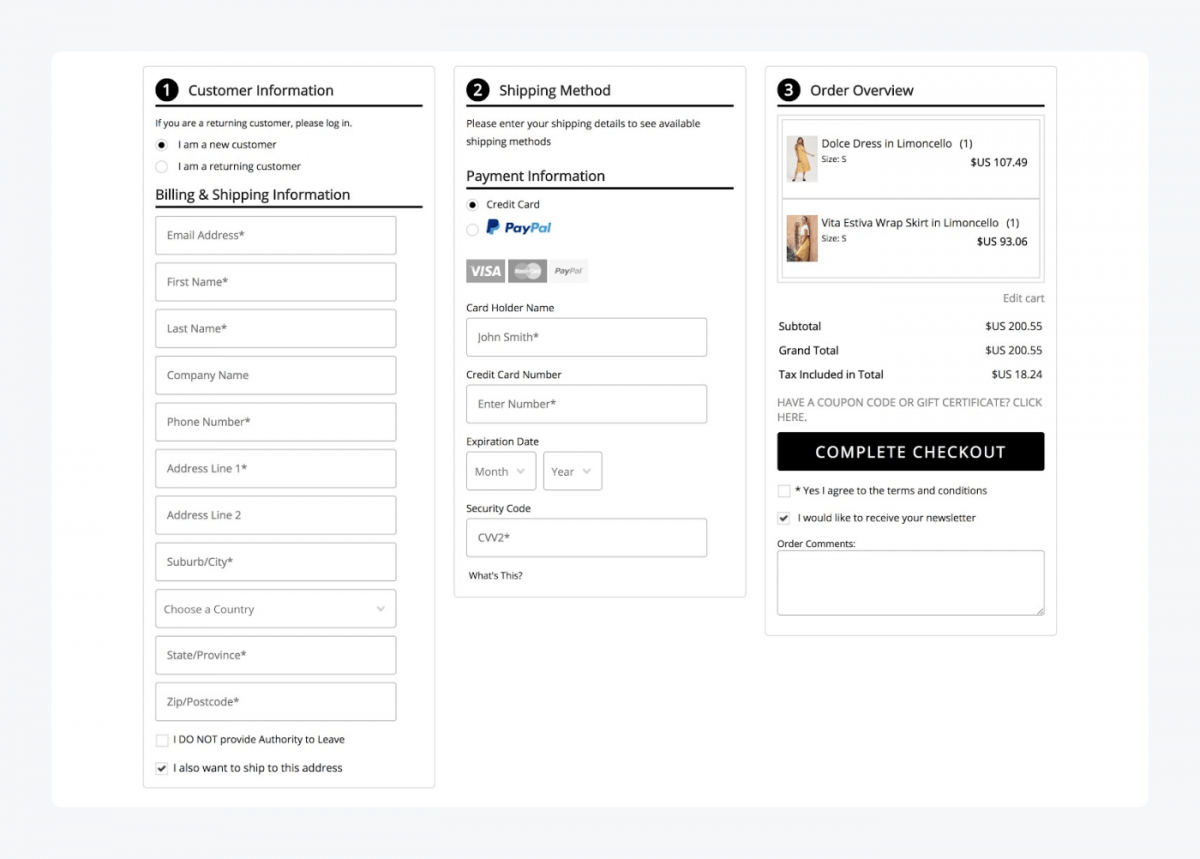The image size is (1200, 859).
Task: Focus the Company Name field
Action: (276, 375)
